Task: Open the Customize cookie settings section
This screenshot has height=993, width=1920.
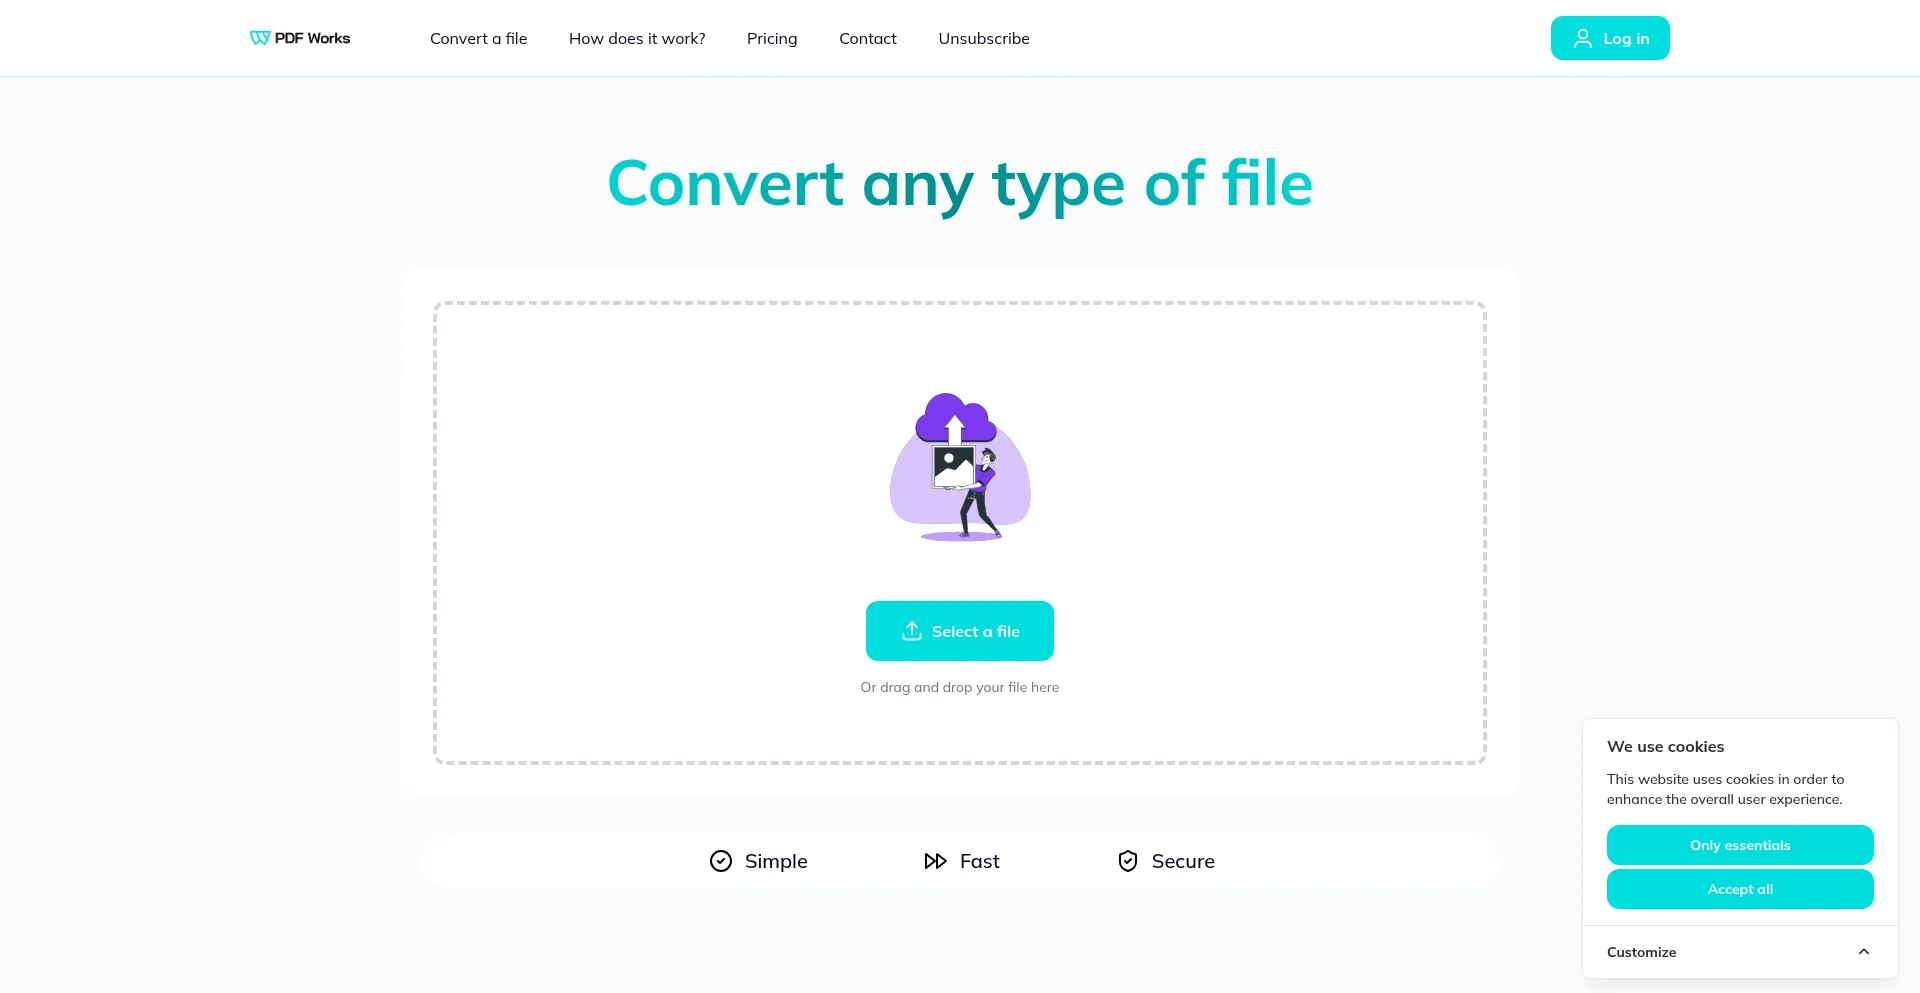Action: tap(1641, 952)
